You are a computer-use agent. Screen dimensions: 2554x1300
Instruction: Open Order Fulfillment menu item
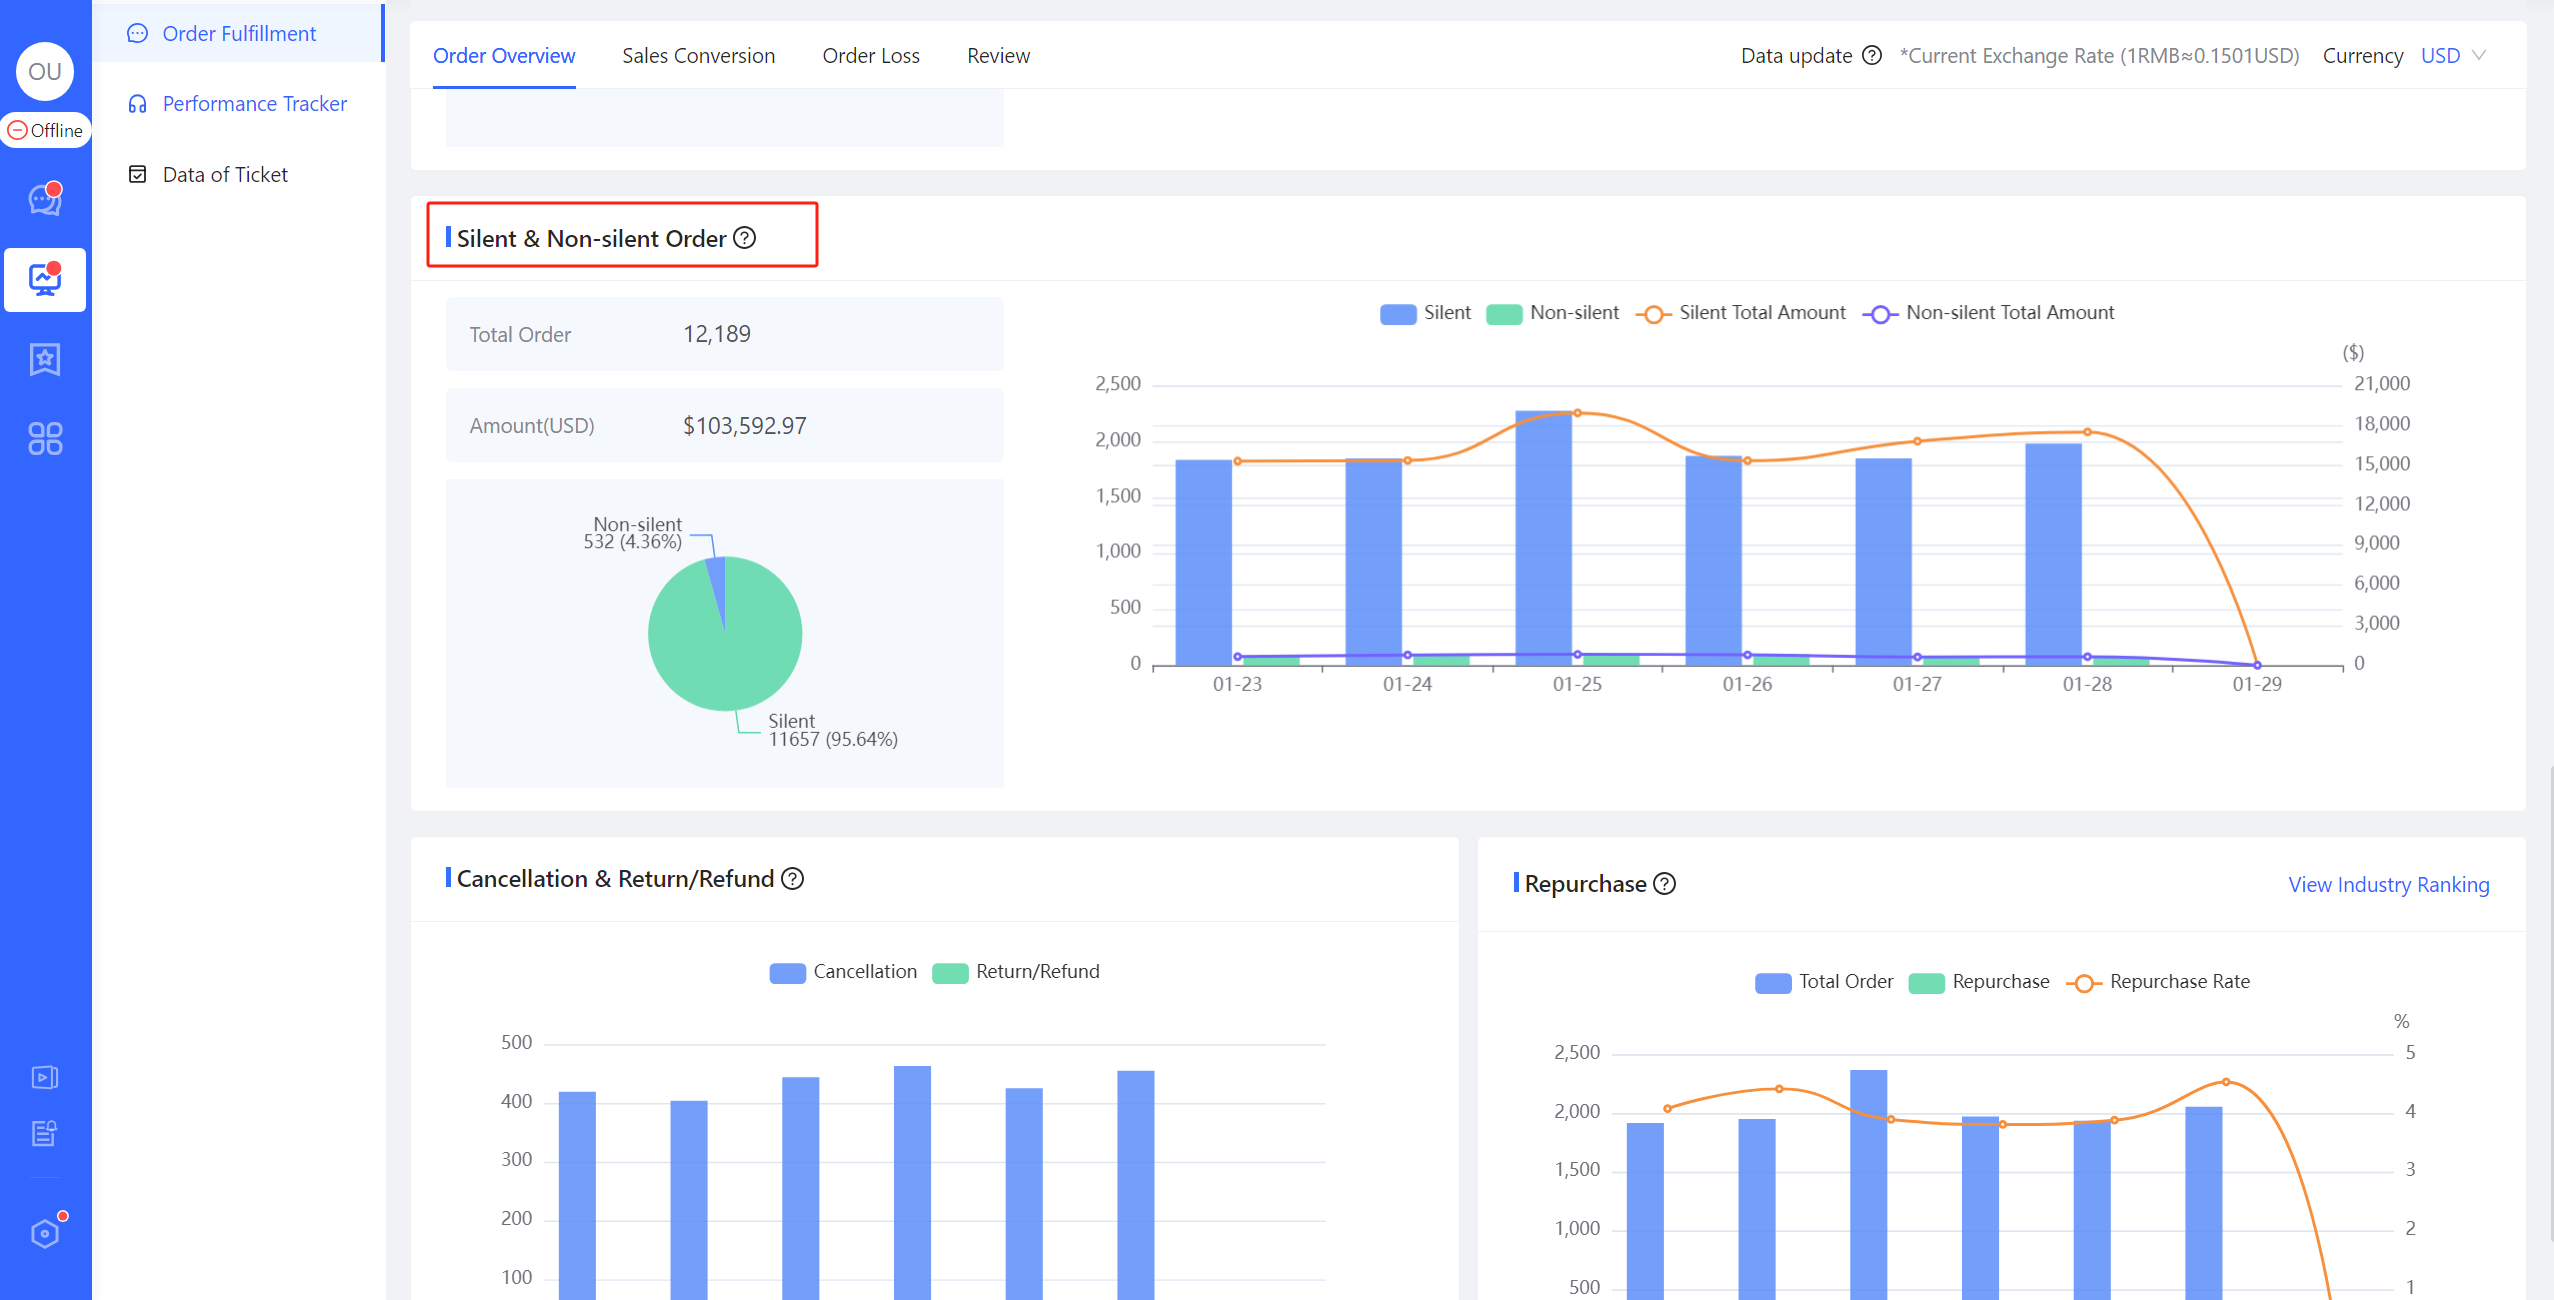(238, 33)
